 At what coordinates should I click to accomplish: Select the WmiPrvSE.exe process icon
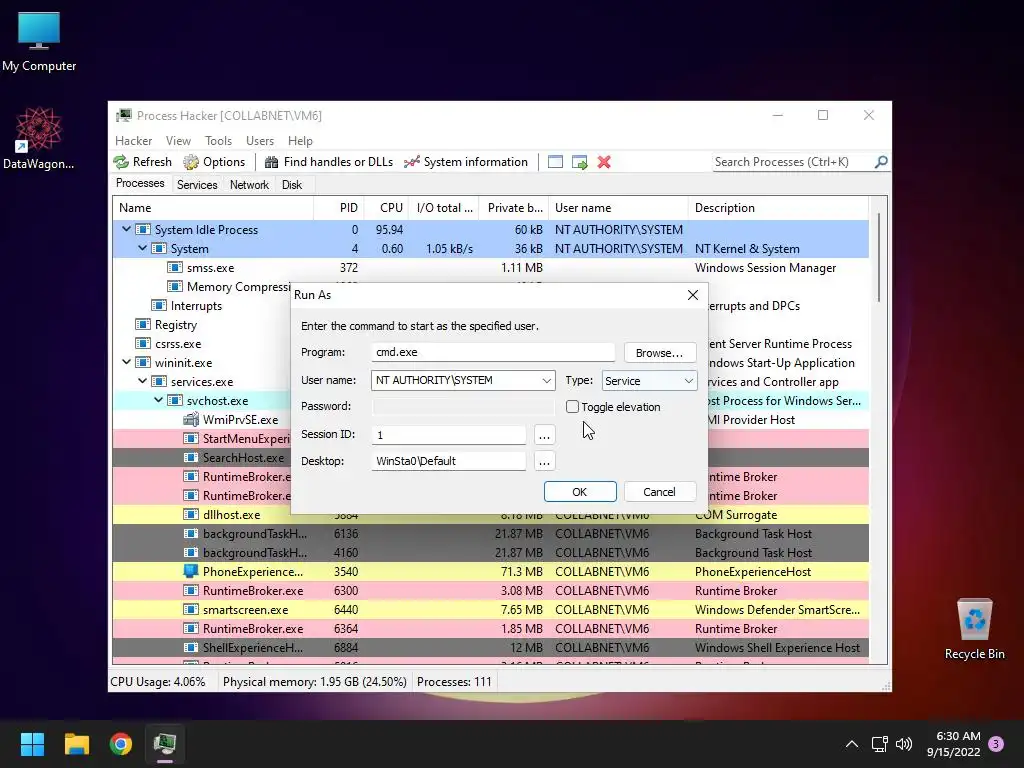coord(191,419)
